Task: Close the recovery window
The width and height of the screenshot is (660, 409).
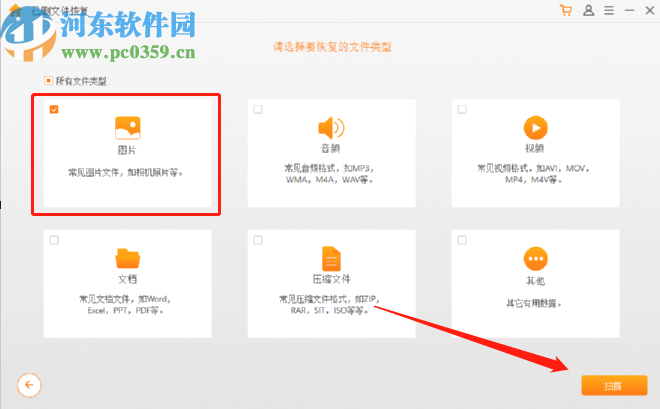Action: click(649, 10)
